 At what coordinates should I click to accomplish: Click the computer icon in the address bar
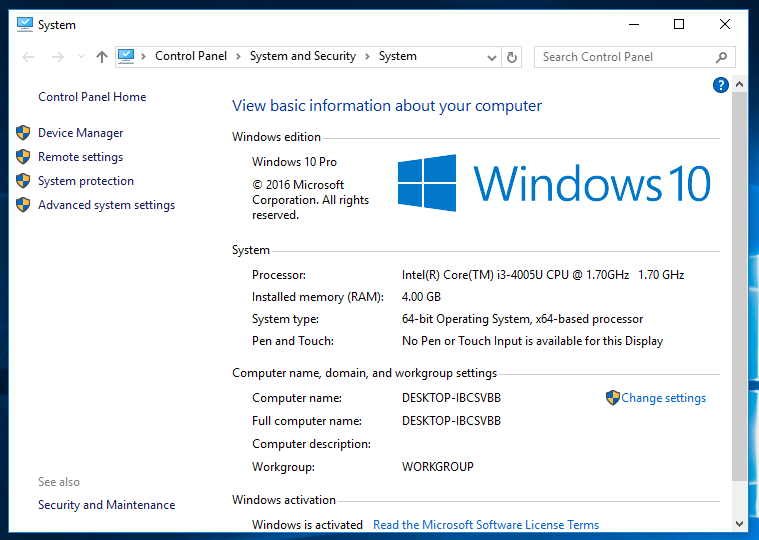click(126, 57)
